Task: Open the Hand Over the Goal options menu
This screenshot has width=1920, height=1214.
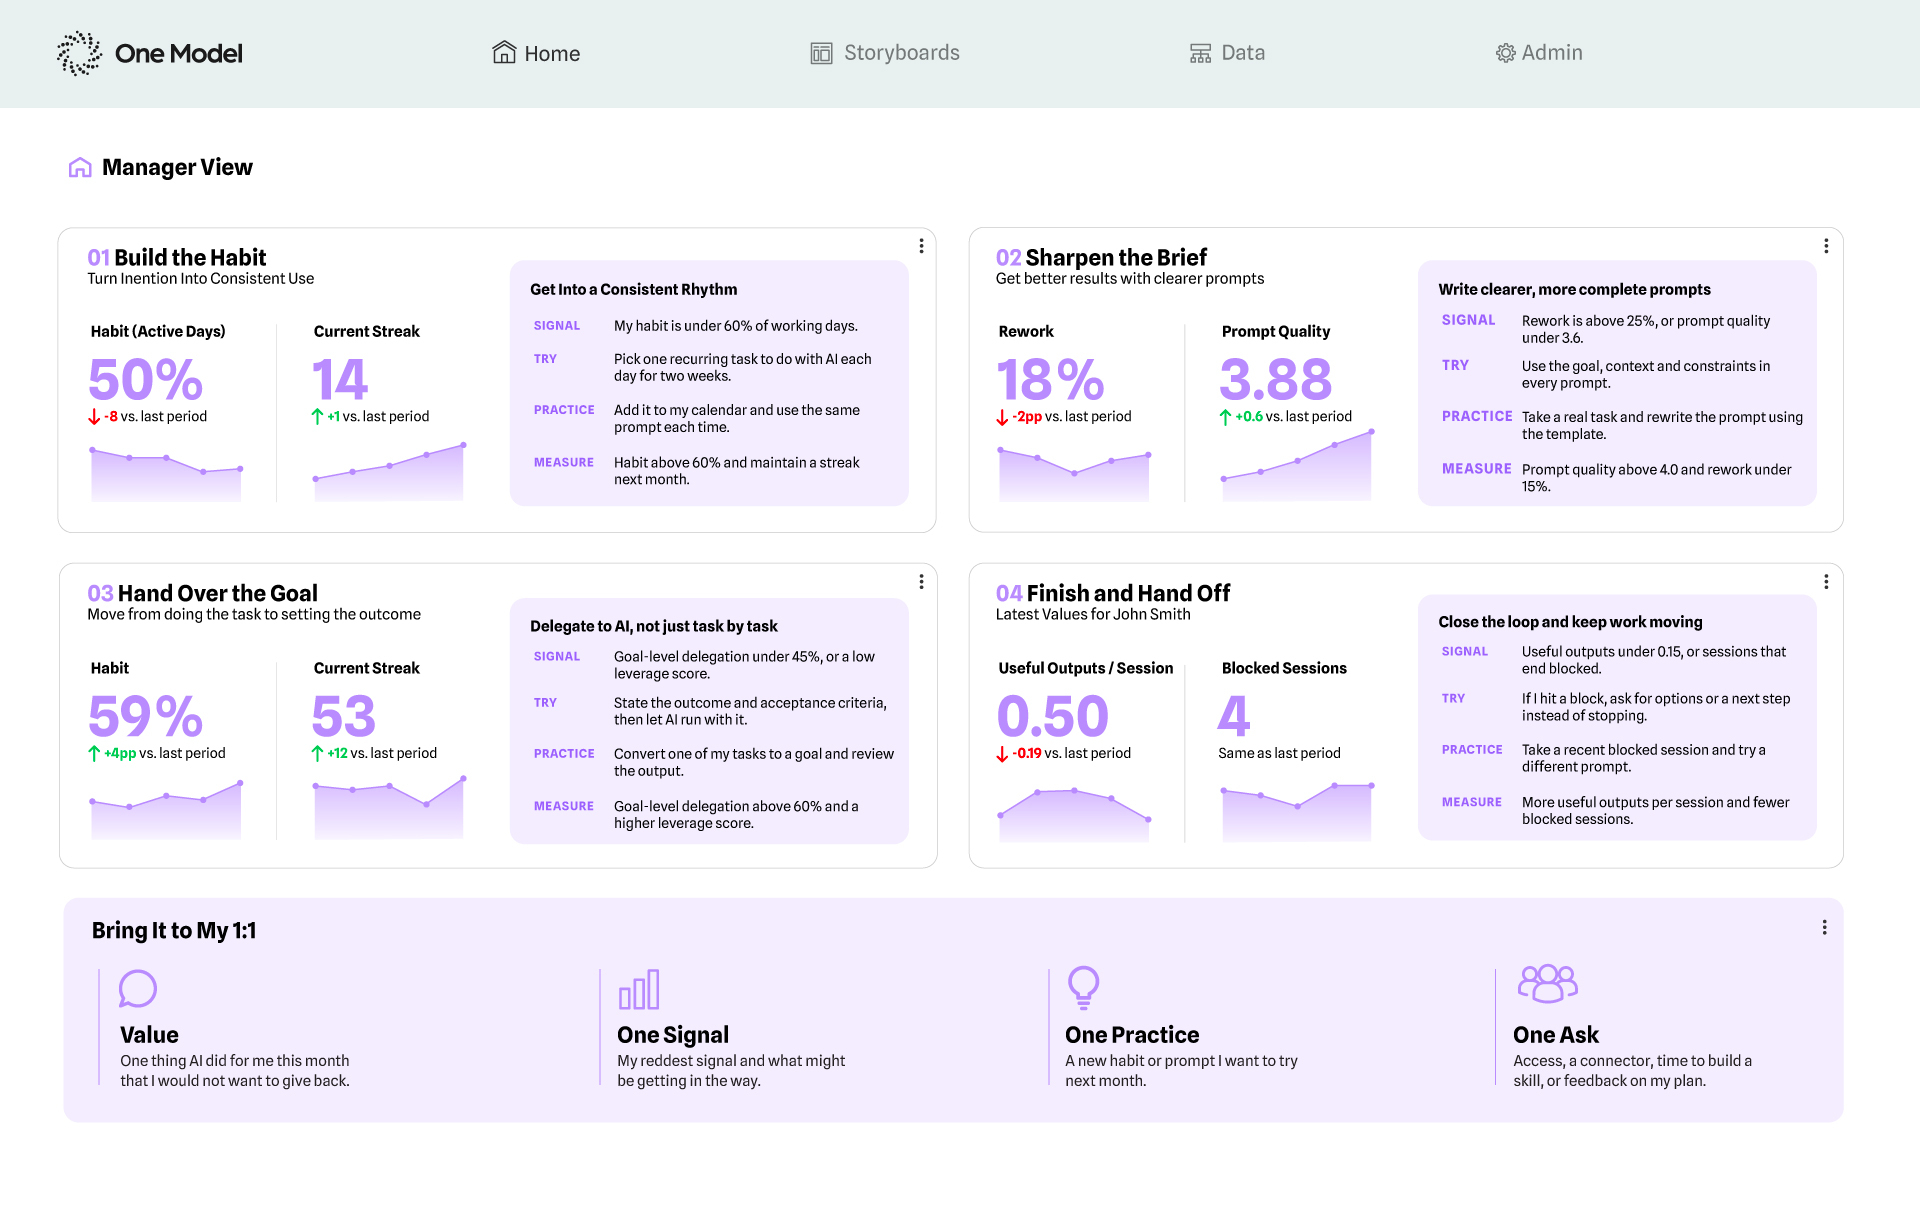Action: (921, 582)
